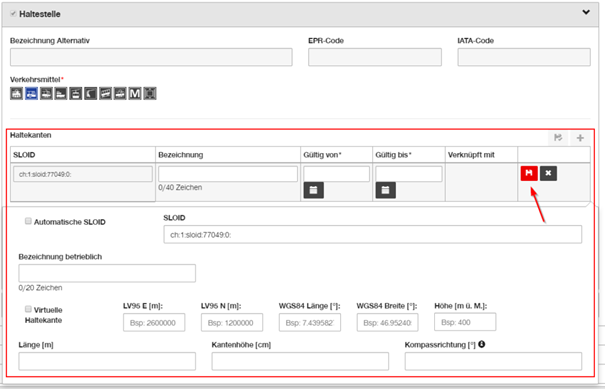
Task: Click the dark X cancel row icon
Action: pyautogui.click(x=548, y=173)
